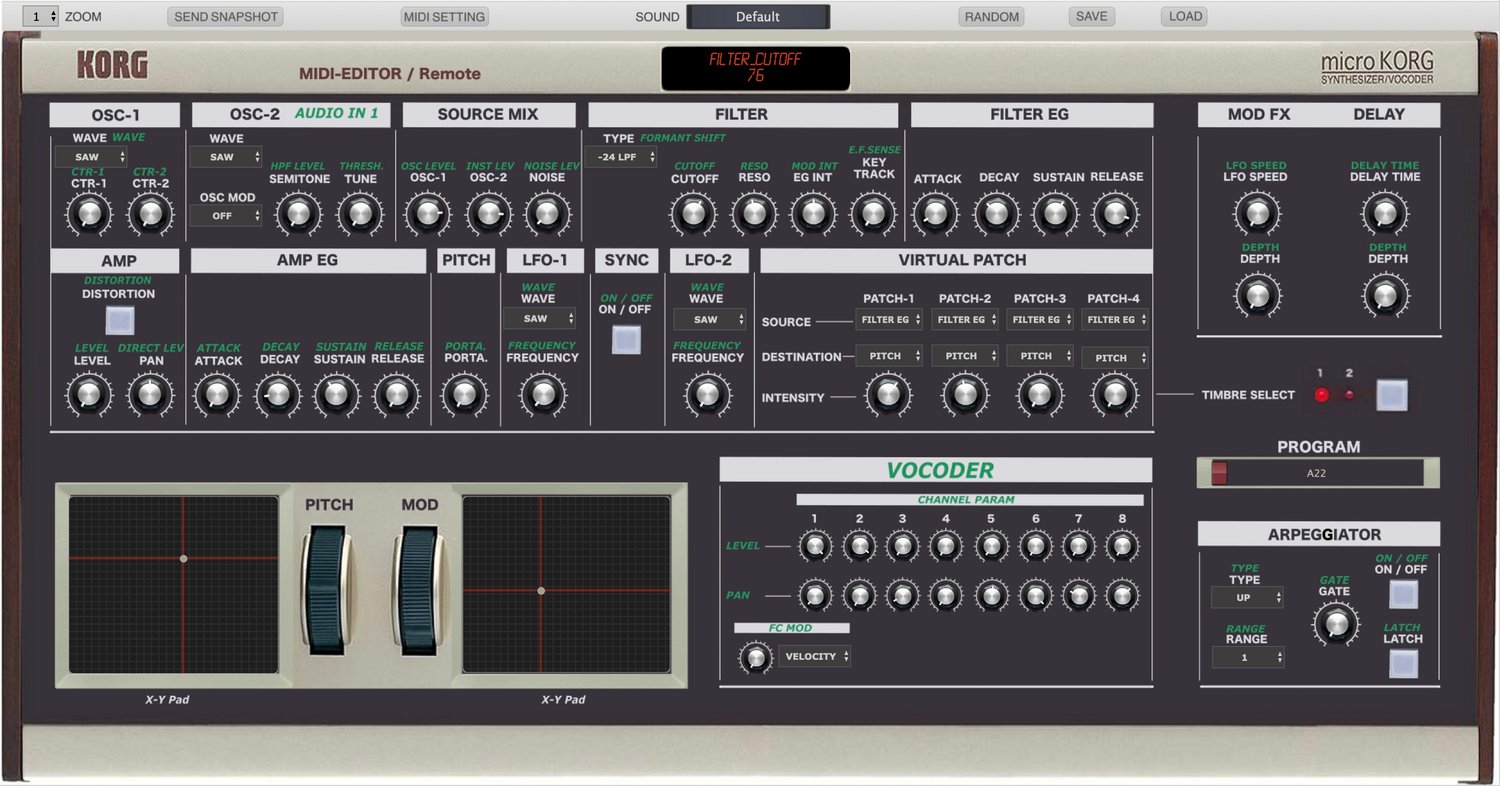
Task: Click the PATCH-4 INTENSITY knob
Action: 1115,395
